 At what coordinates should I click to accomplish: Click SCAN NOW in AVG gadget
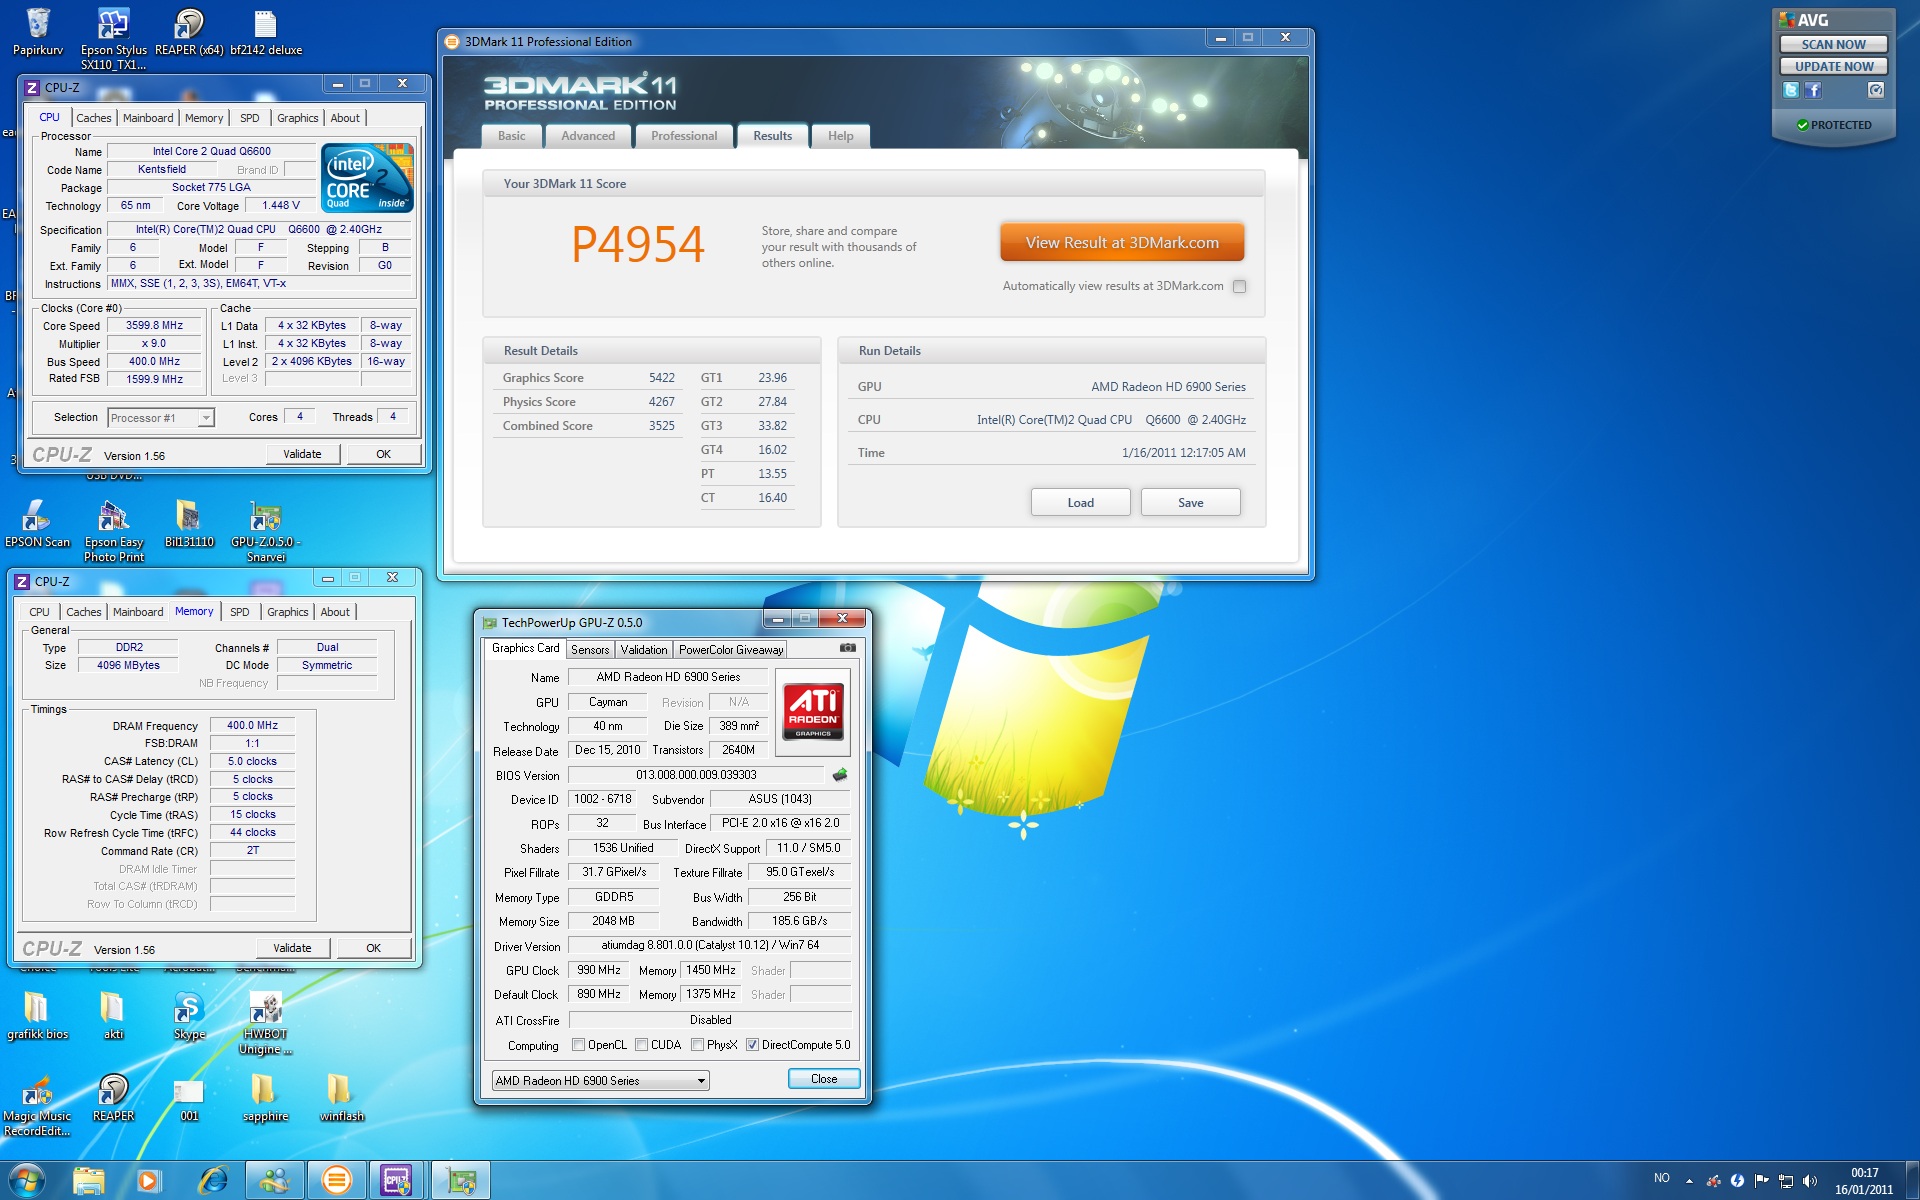[x=1833, y=44]
